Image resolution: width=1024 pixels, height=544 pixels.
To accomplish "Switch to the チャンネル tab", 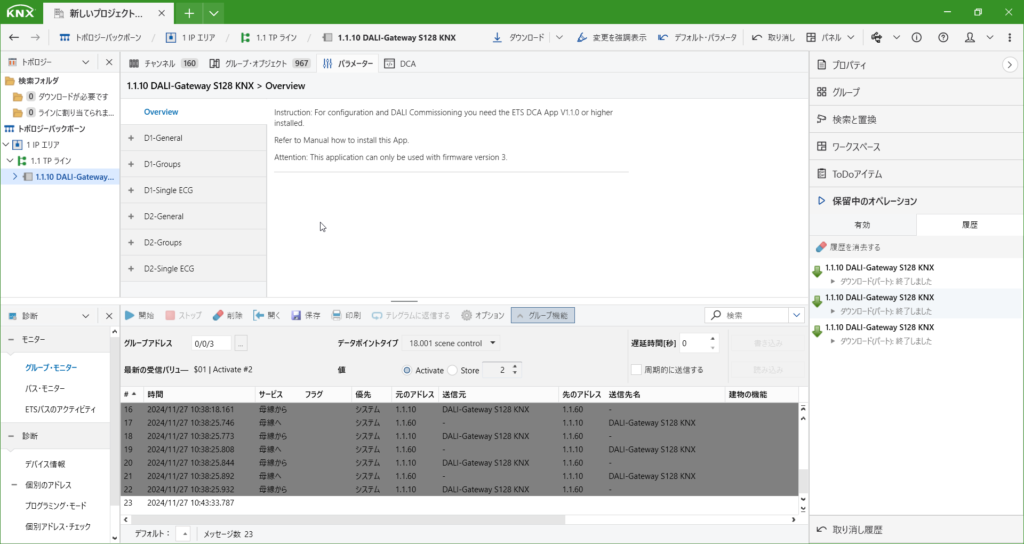I will coord(163,64).
